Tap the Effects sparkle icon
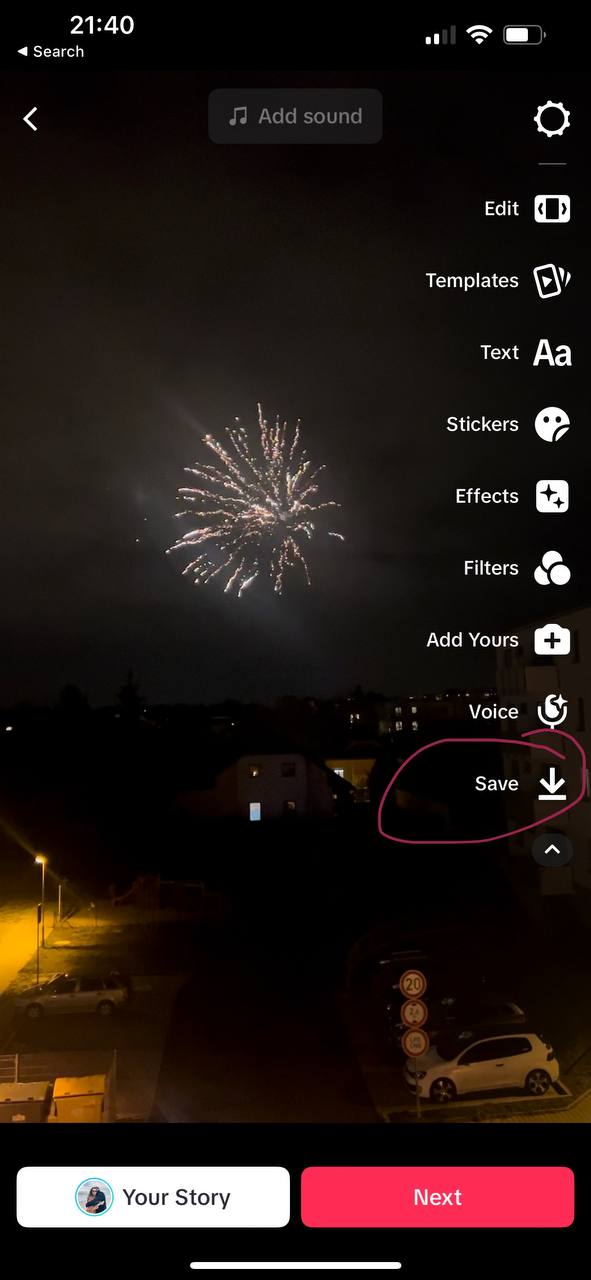 click(x=552, y=497)
